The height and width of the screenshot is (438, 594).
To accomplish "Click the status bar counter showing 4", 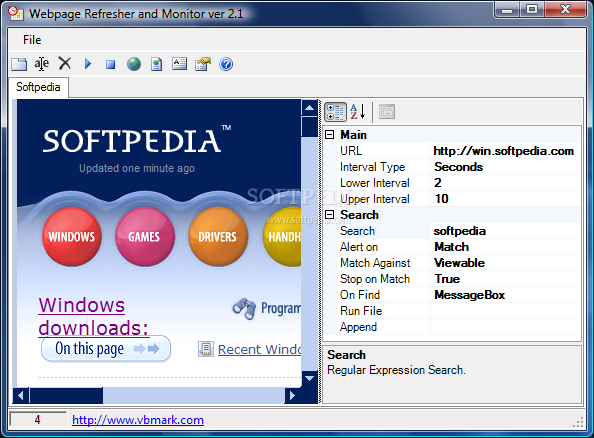I will click(x=38, y=419).
